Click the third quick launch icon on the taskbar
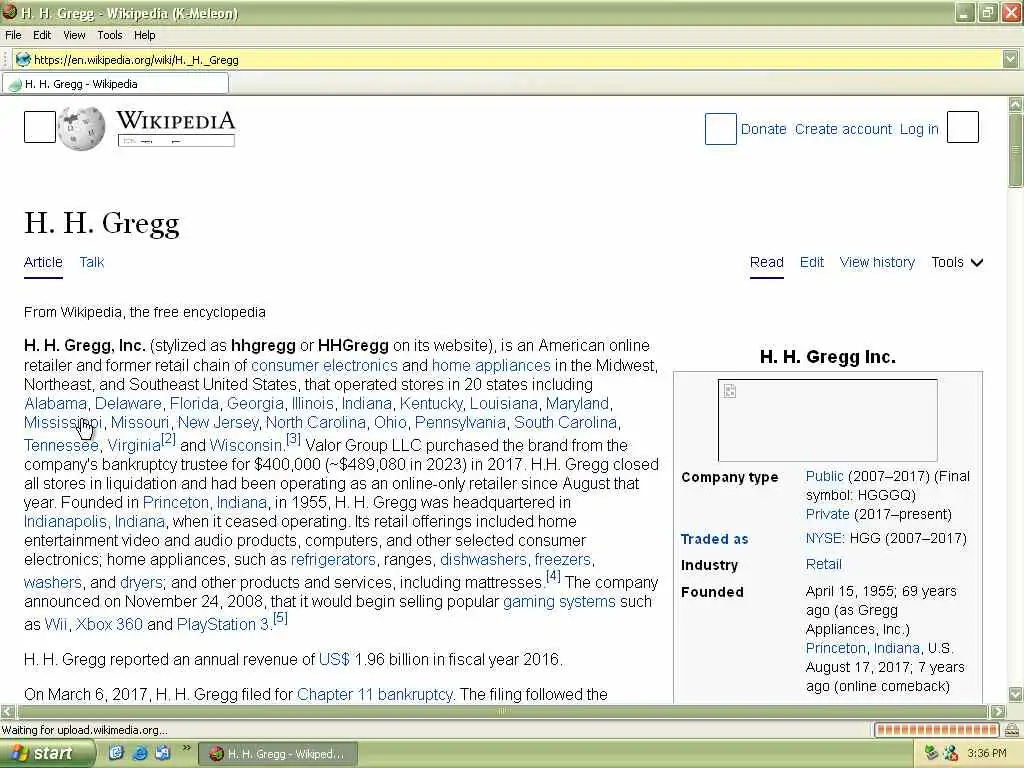This screenshot has width=1024, height=768. [x=162, y=753]
